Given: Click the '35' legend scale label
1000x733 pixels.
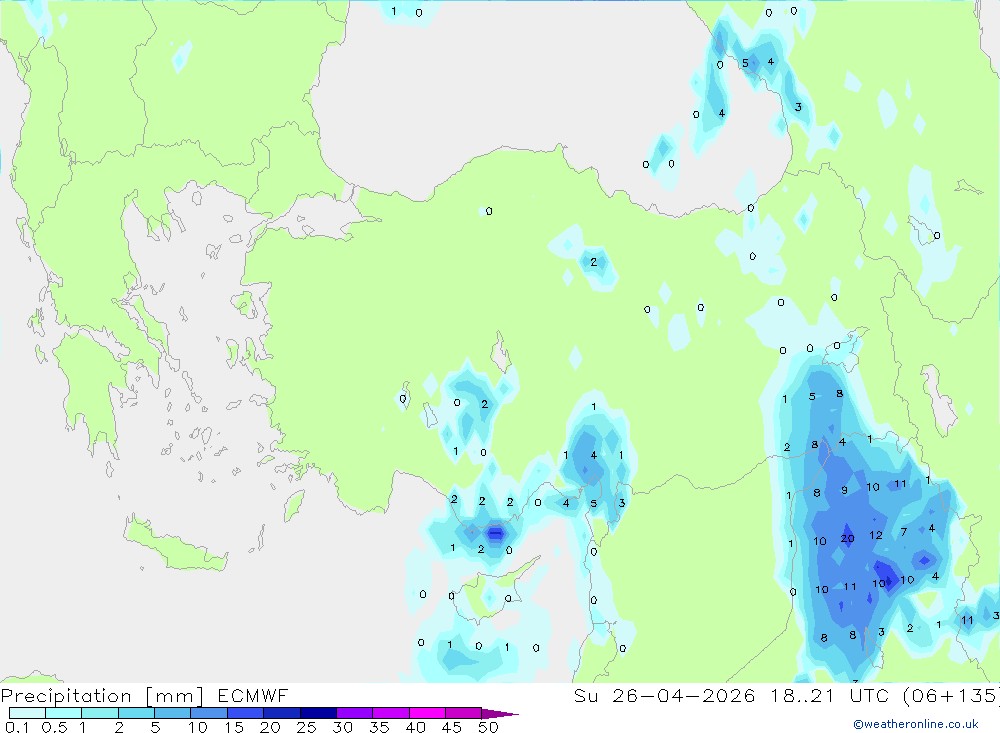Looking at the screenshot, I should 379,727.
